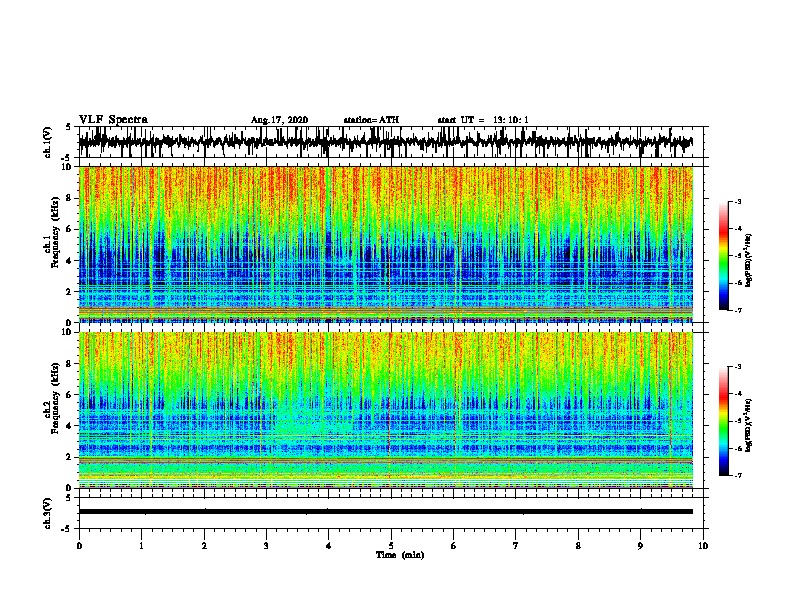This screenshot has height=612, width=792.
Task: Click the ch.1 frequency tick label "6"
Action: tap(70, 229)
